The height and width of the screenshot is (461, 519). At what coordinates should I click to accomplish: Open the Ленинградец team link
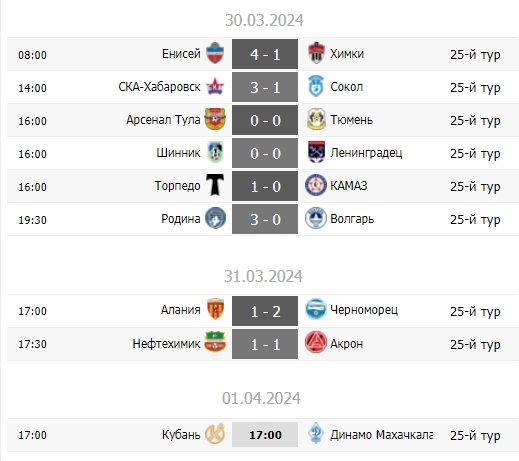(366, 153)
